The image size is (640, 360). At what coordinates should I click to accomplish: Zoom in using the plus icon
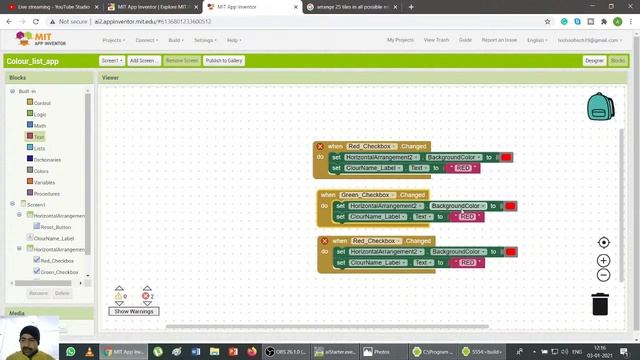[x=603, y=260]
